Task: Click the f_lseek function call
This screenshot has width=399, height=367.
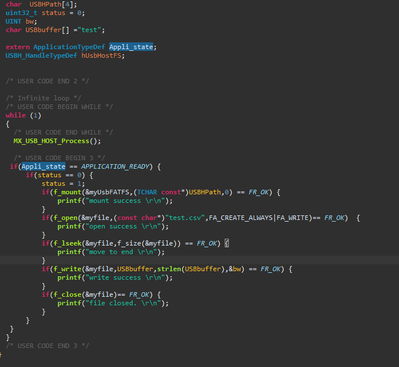Action: point(67,243)
